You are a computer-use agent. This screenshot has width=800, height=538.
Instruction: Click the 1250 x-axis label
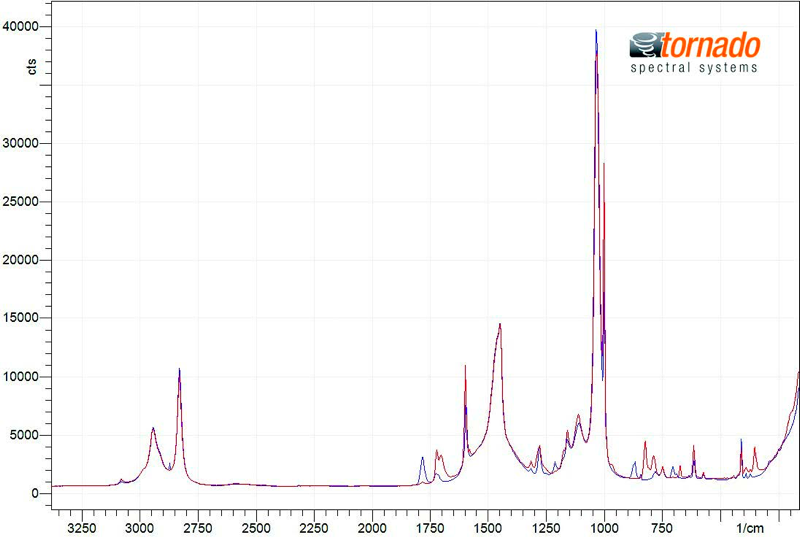546,528
